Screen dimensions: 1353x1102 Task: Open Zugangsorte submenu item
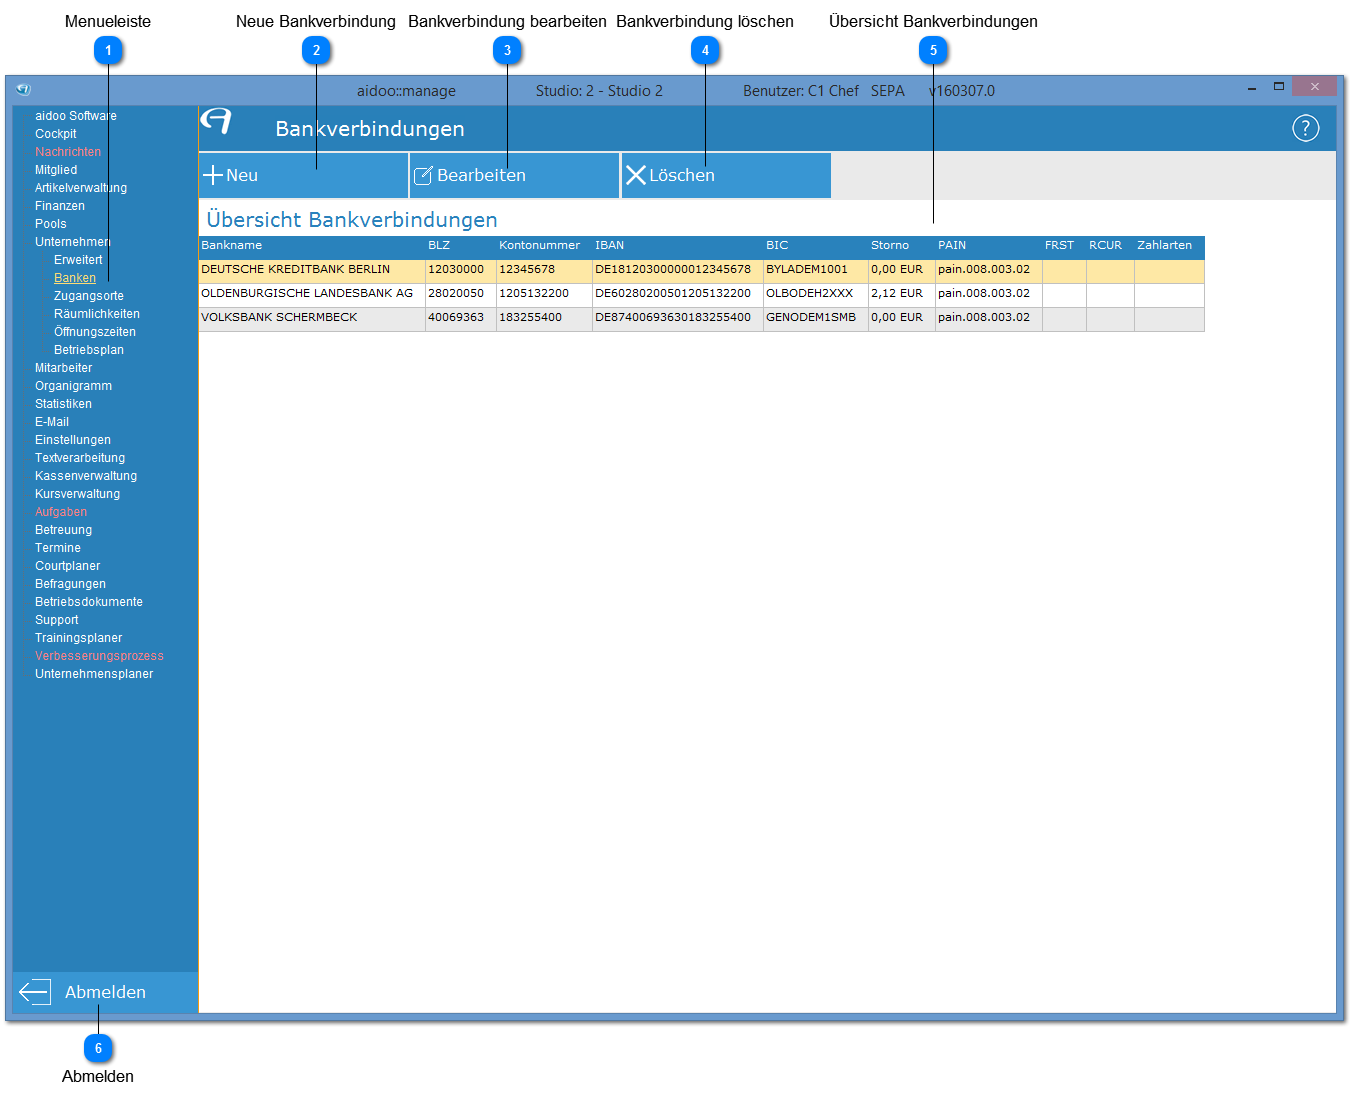[89, 296]
